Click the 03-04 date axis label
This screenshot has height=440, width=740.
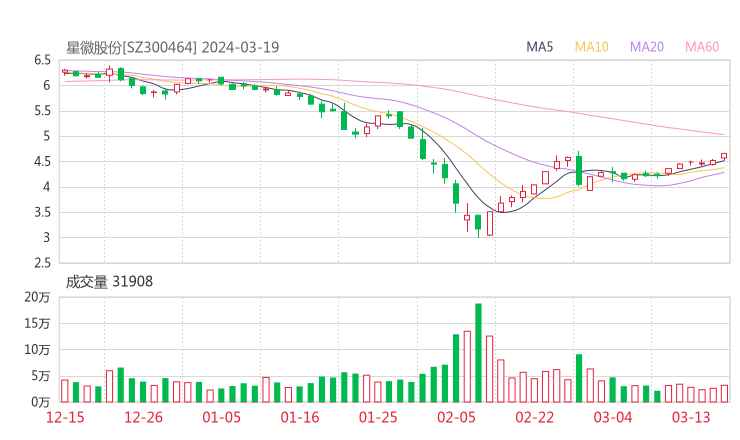coord(613,417)
